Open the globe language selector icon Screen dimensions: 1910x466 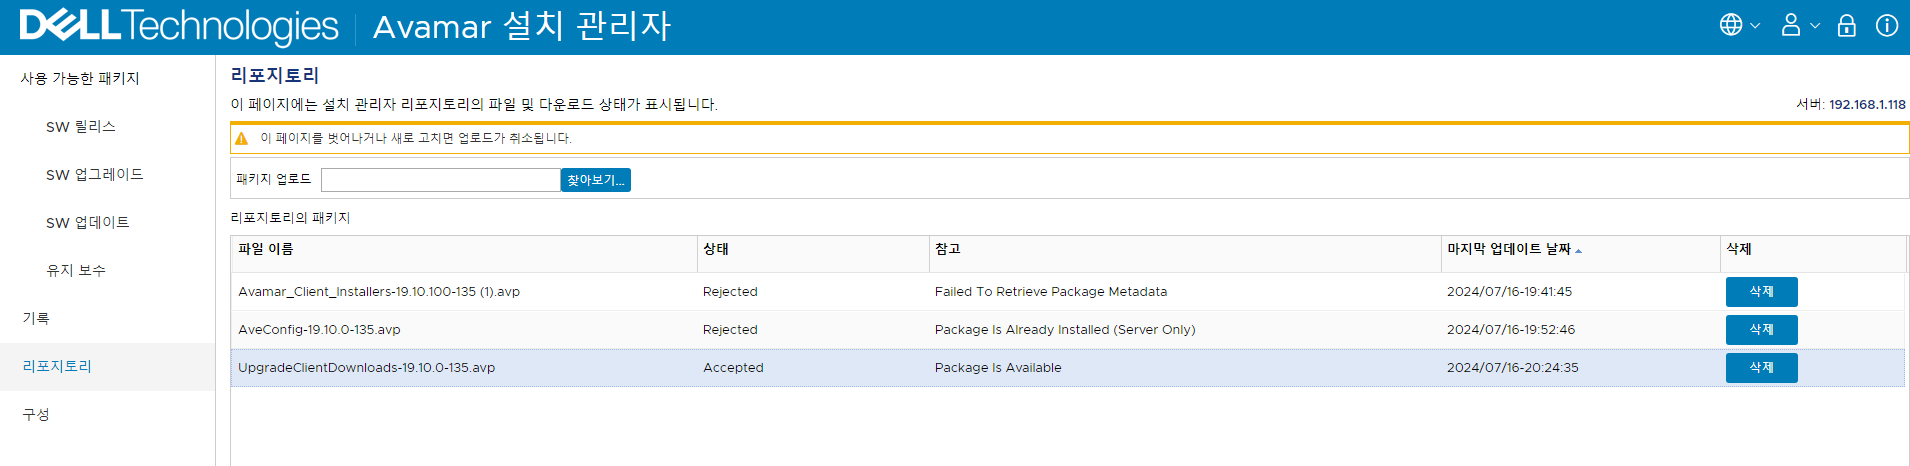(x=1731, y=25)
